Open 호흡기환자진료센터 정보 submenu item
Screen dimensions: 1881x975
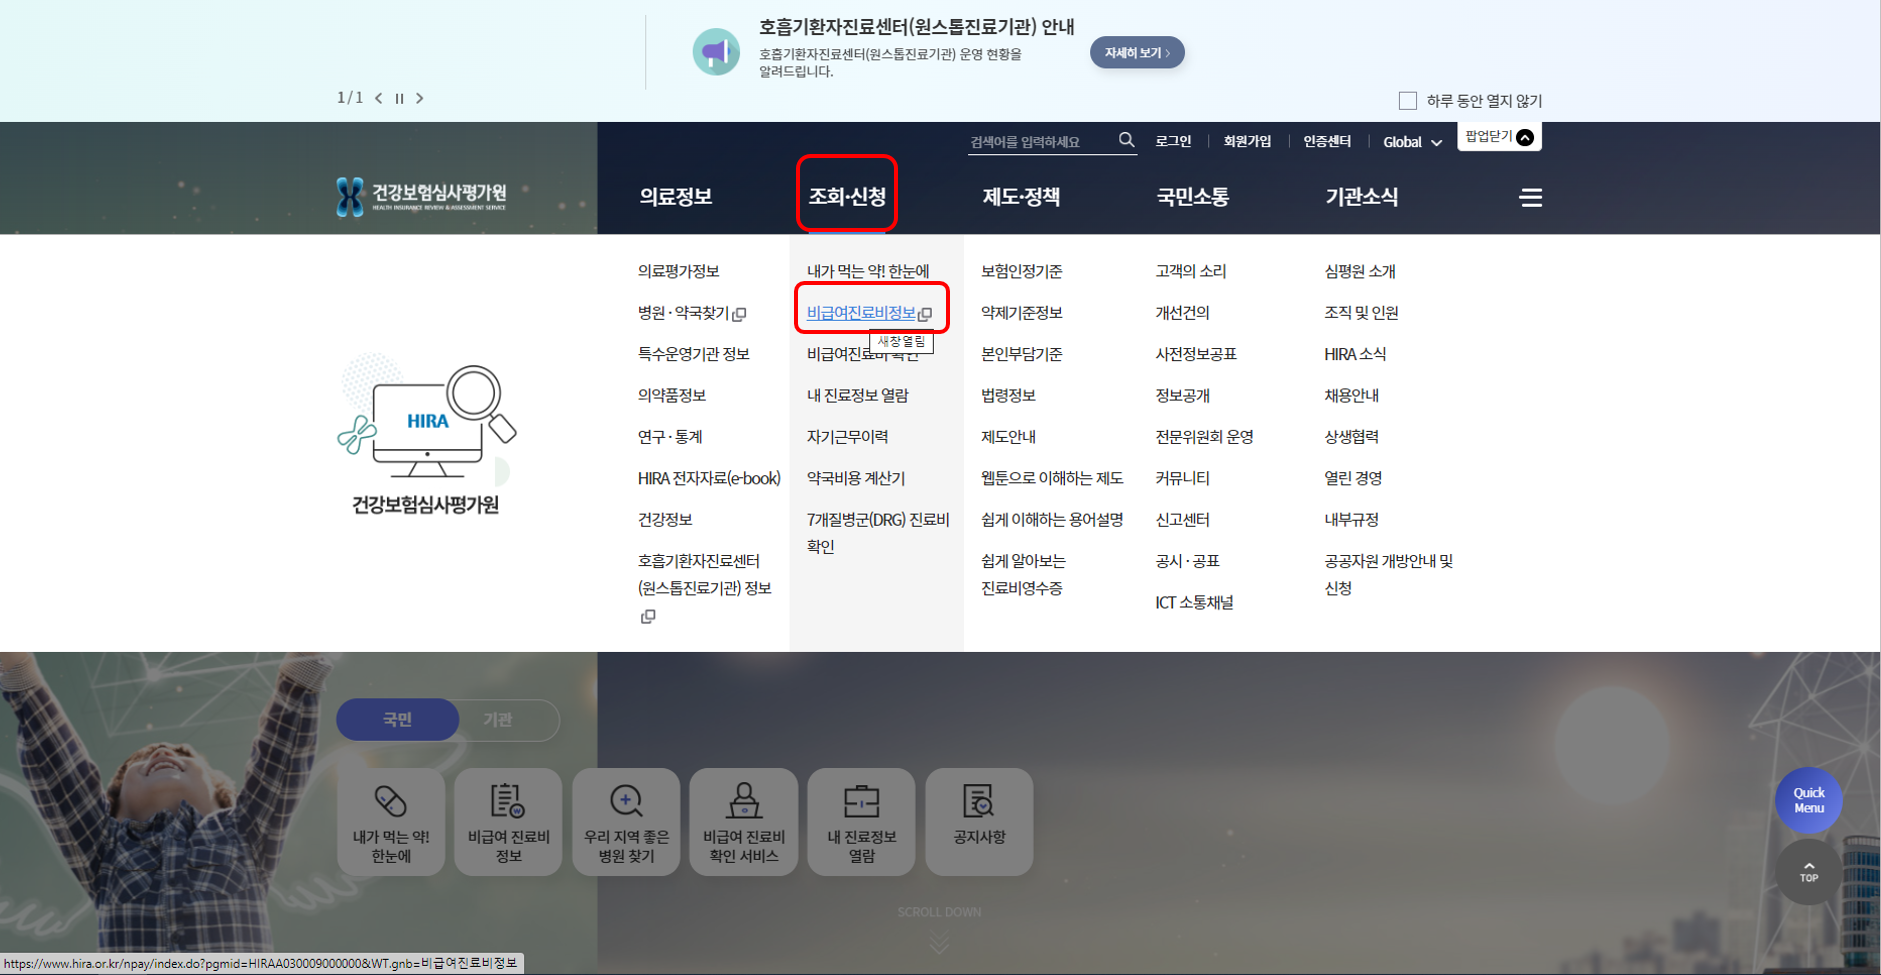[705, 588]
